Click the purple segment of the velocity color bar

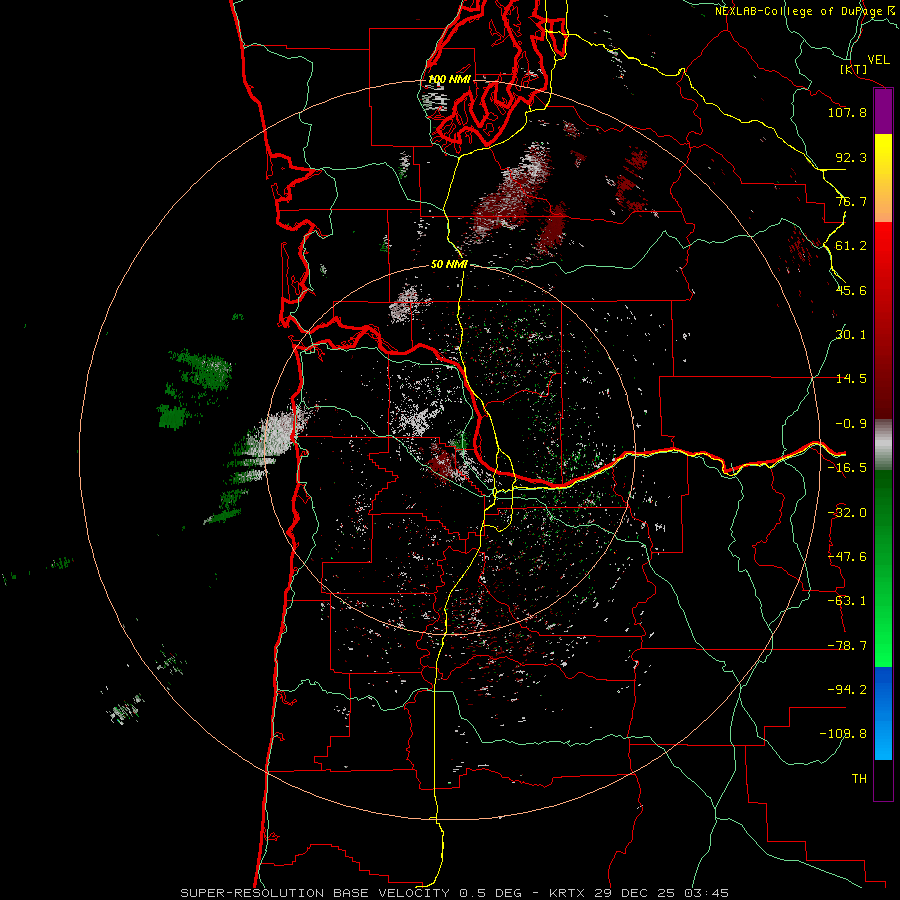[883, 111]
